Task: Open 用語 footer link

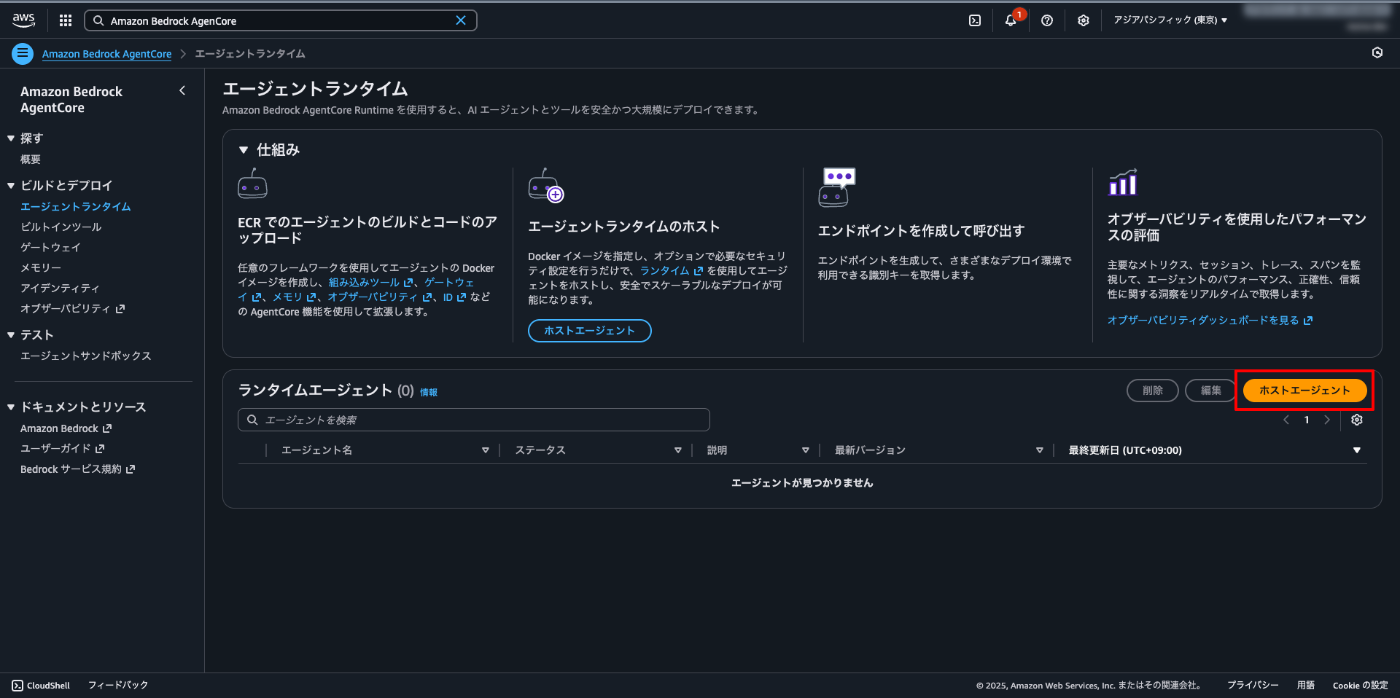Action: tap(1306, 685)
